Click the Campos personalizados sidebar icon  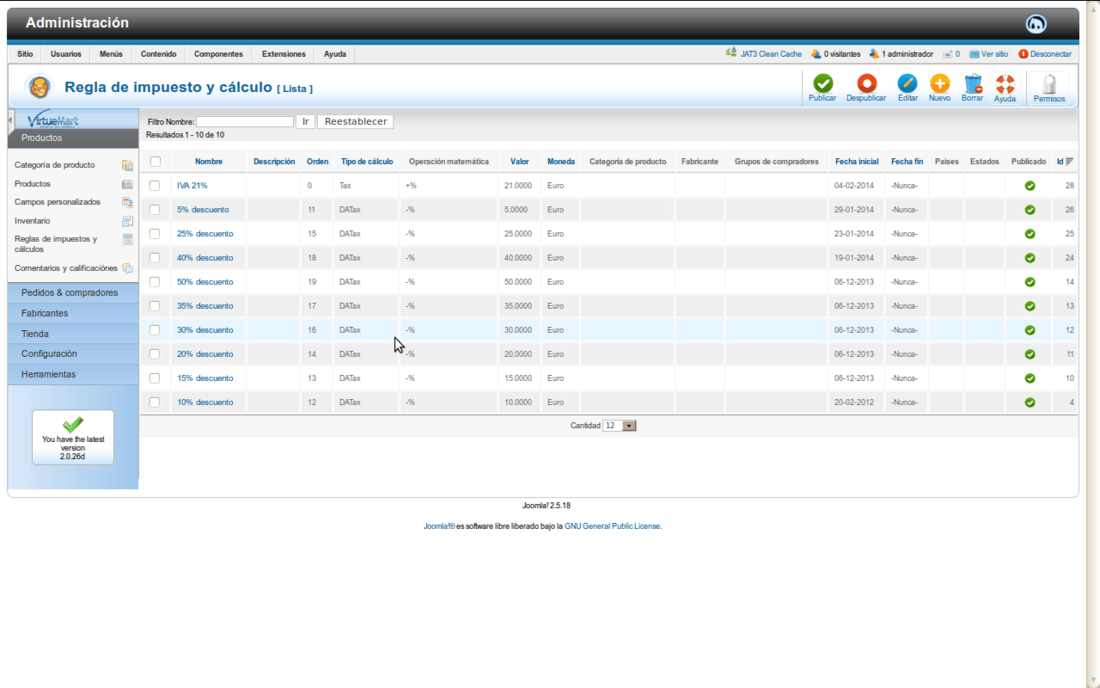[127, 202]
